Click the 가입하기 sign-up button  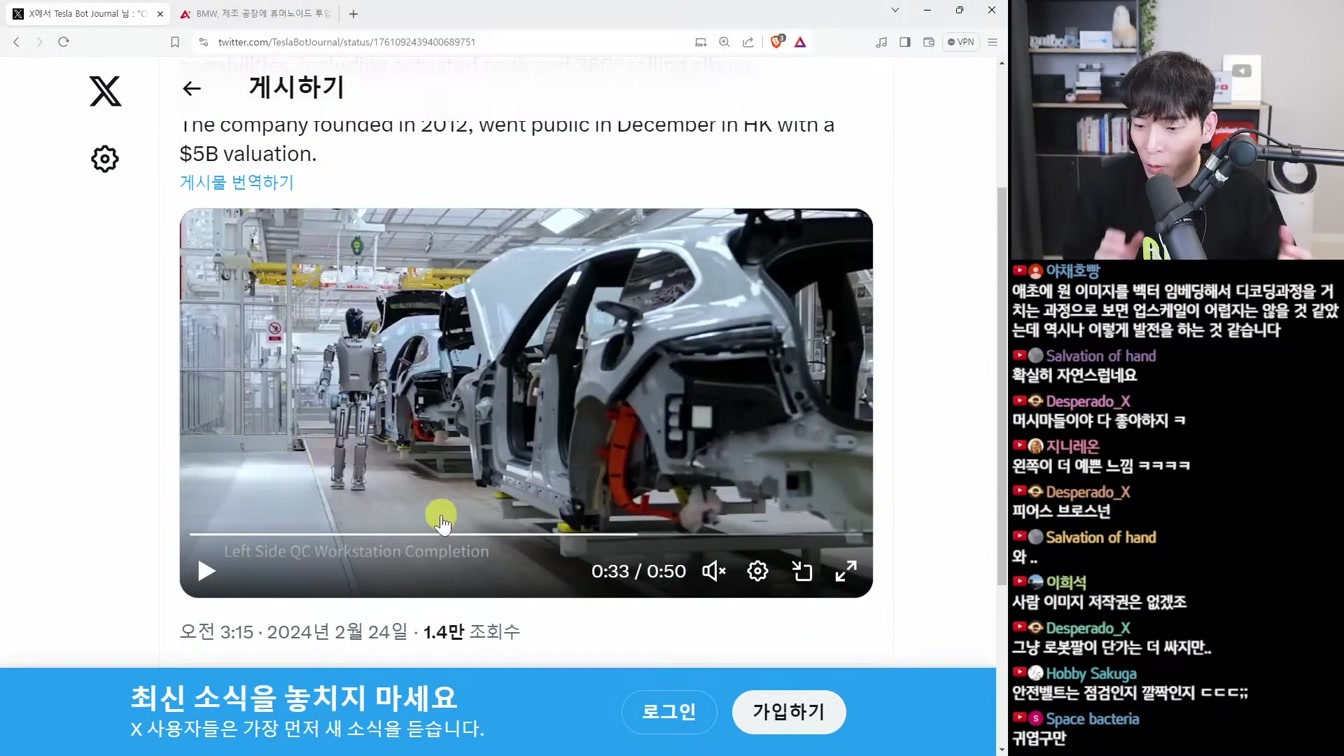click(x=789, y=712)
